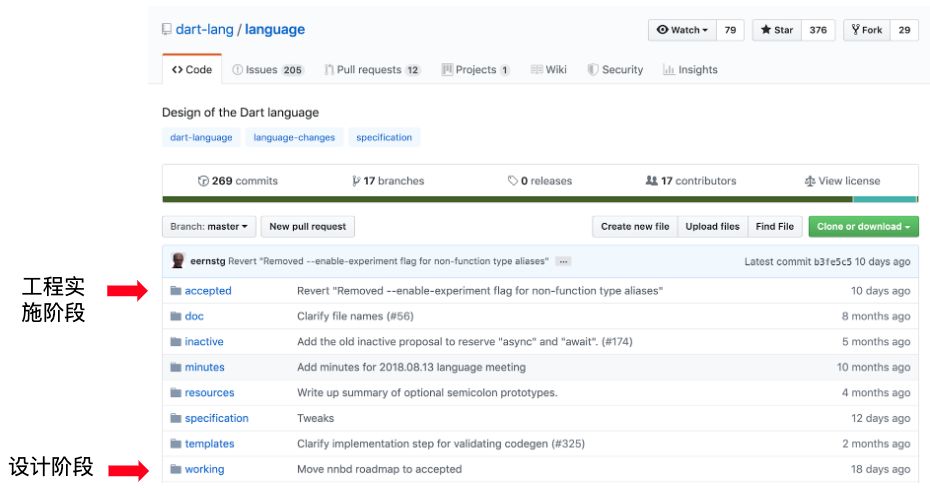Open the Watch dropdown
The image size is (930, 488).
pos(682,30)
